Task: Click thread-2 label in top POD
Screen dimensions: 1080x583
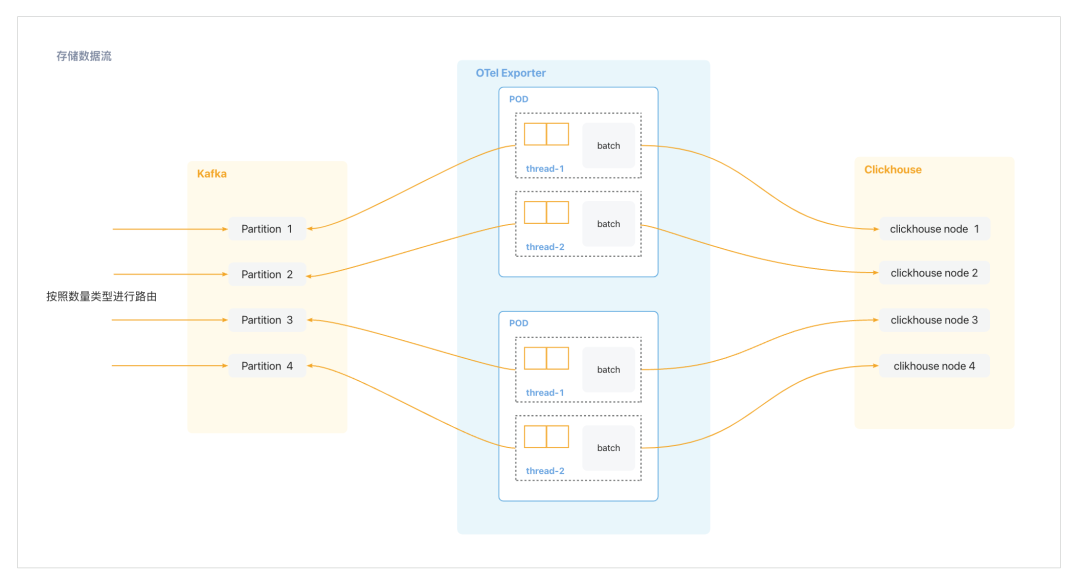Action: (x=545, y=247)
